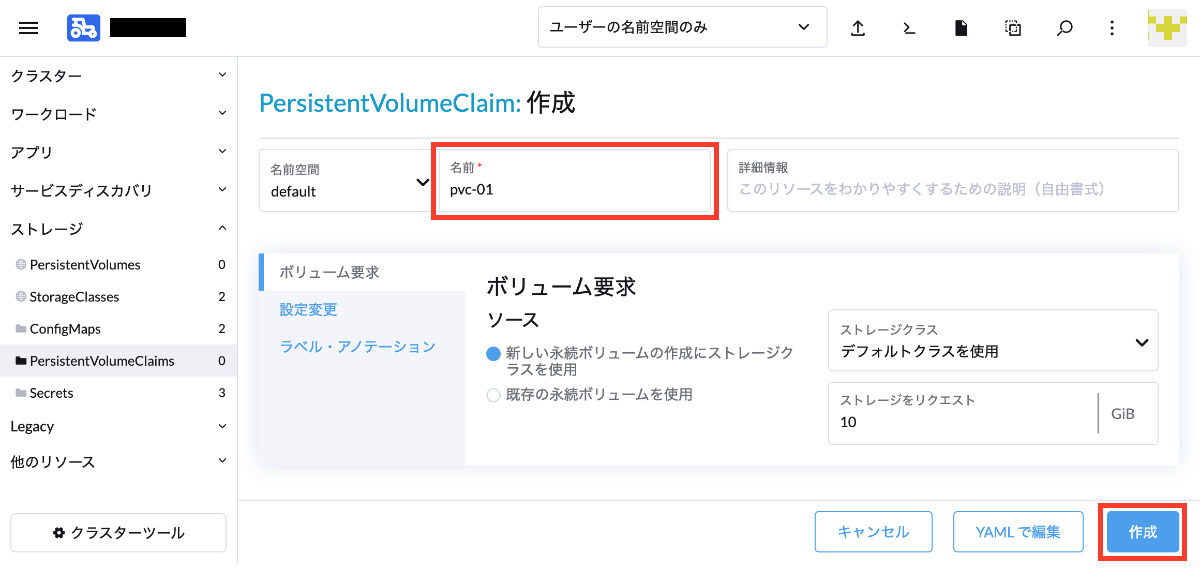Viewport: 1200px width, 576px height.
Task: Open the storage class dropdown
Action: pos(993,341)
